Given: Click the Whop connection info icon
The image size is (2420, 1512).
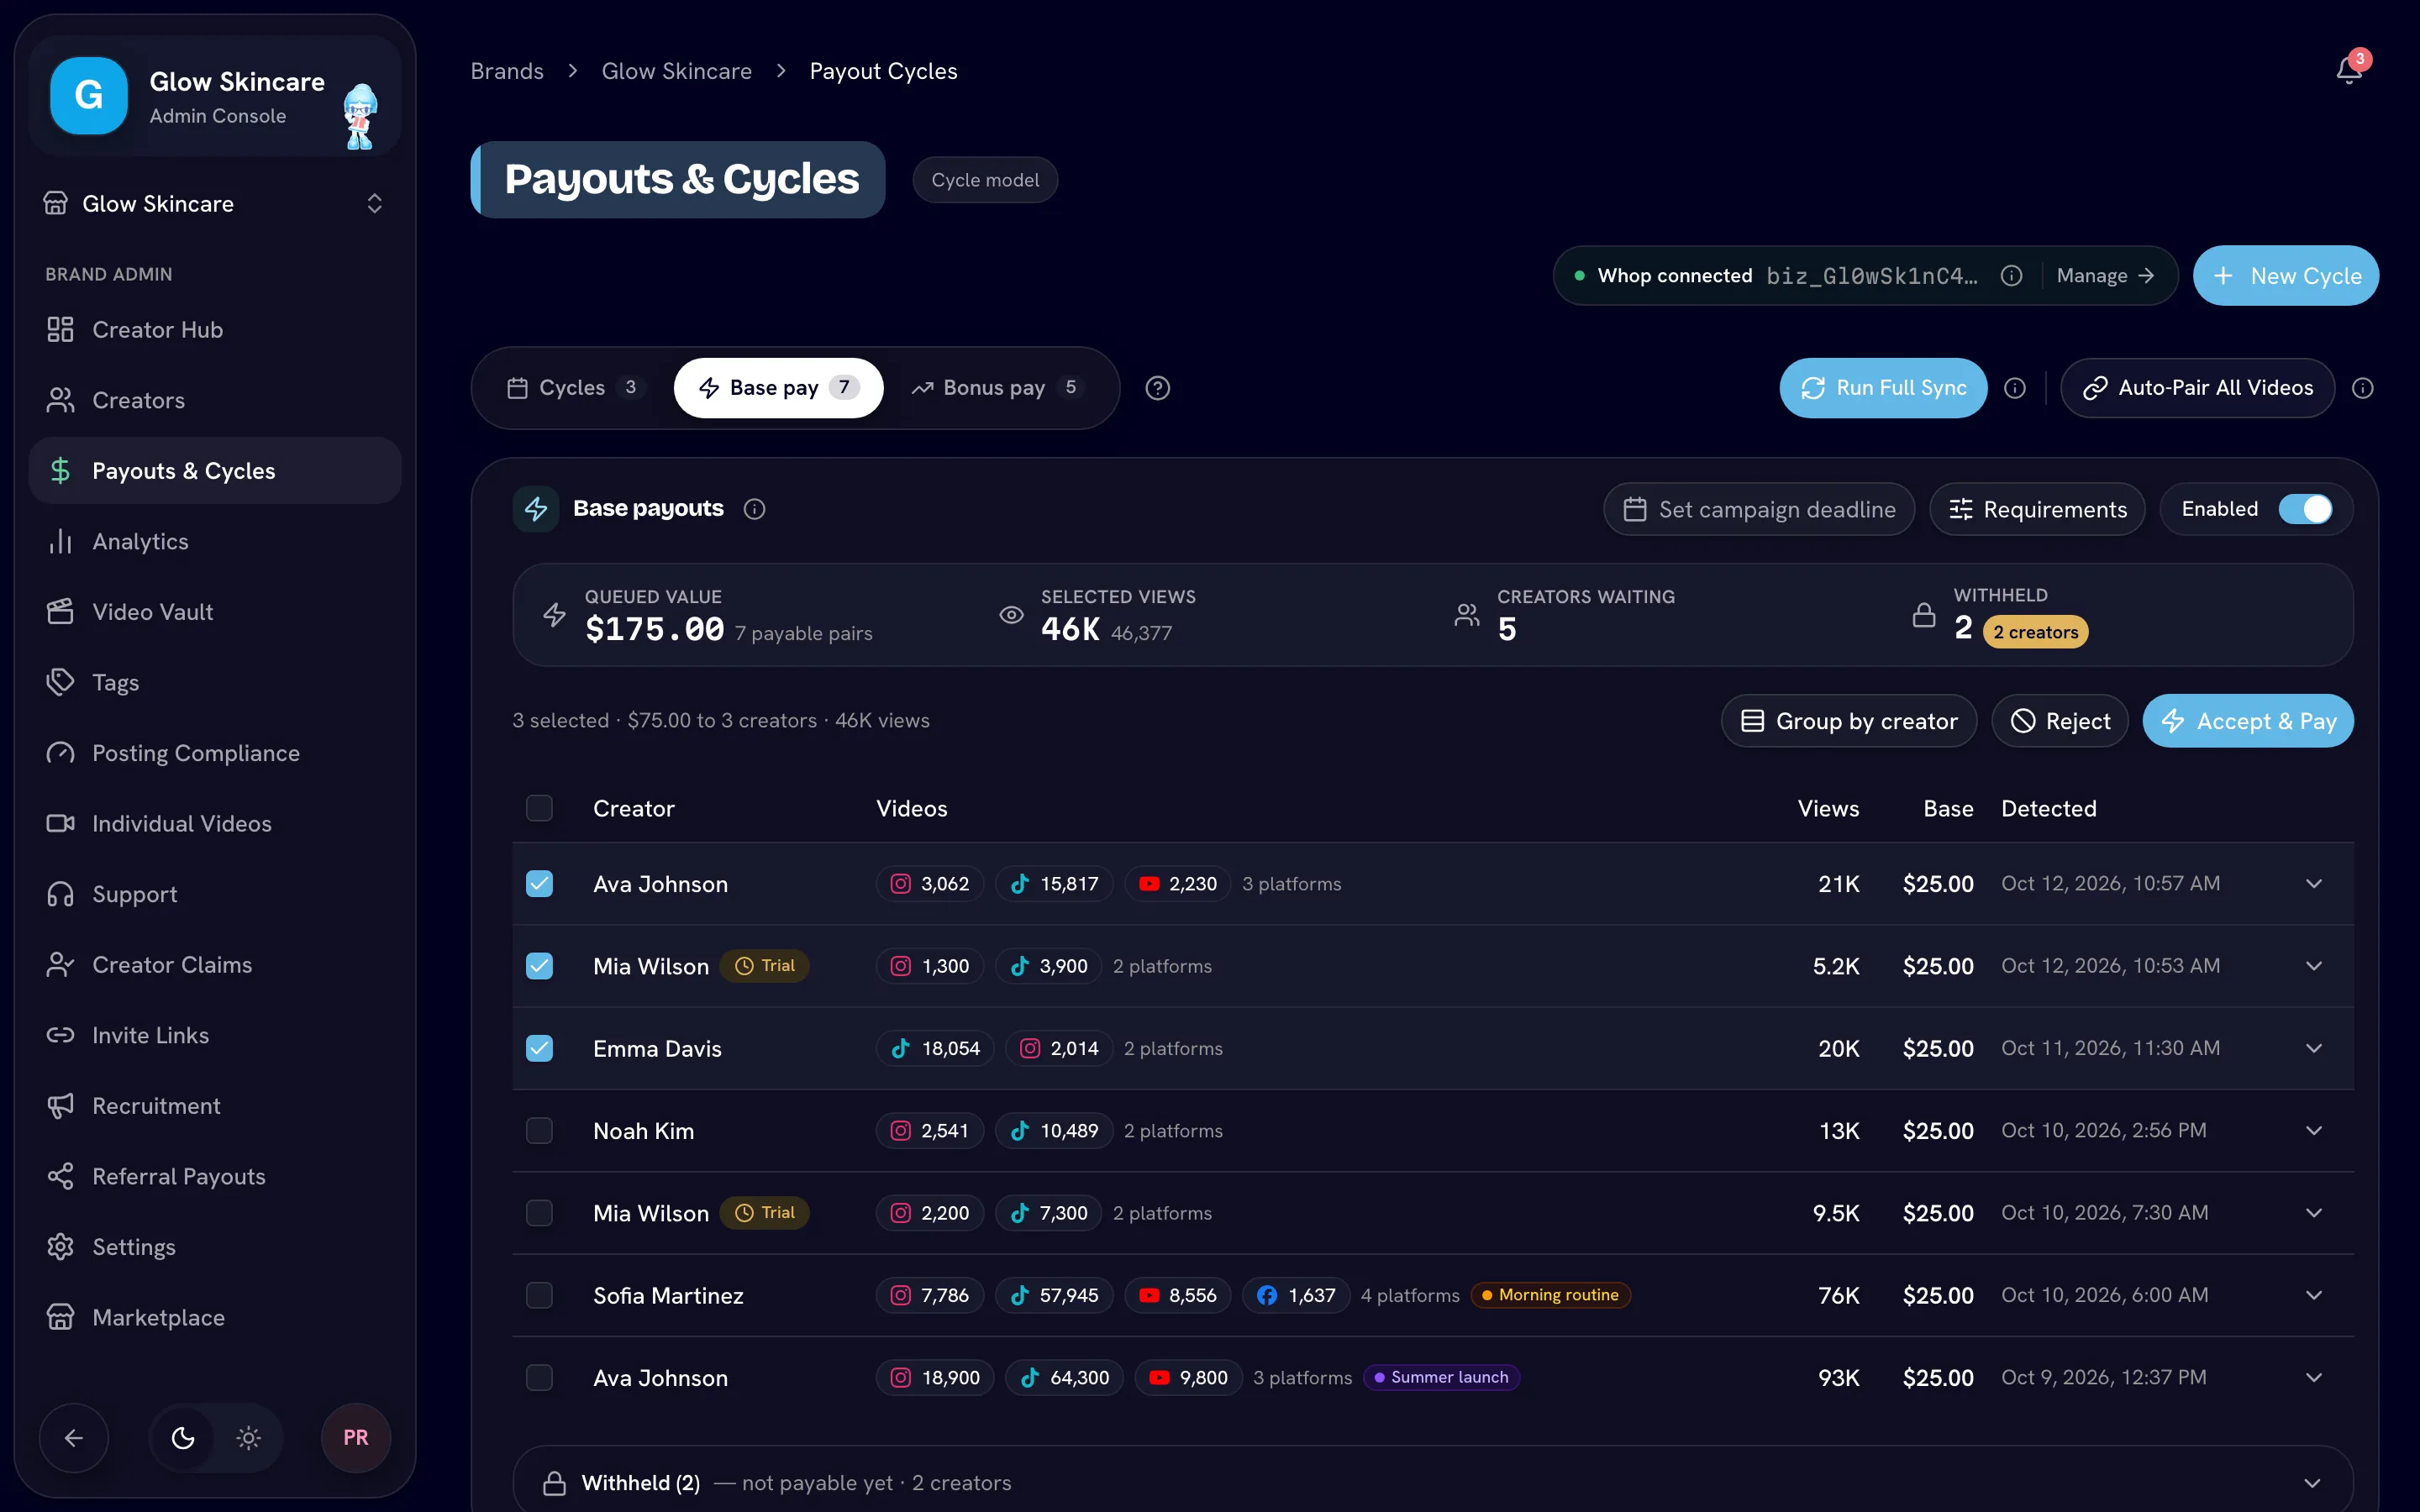Looking at the screenshot, I should pyautogui.click(x=2012, y=276).
